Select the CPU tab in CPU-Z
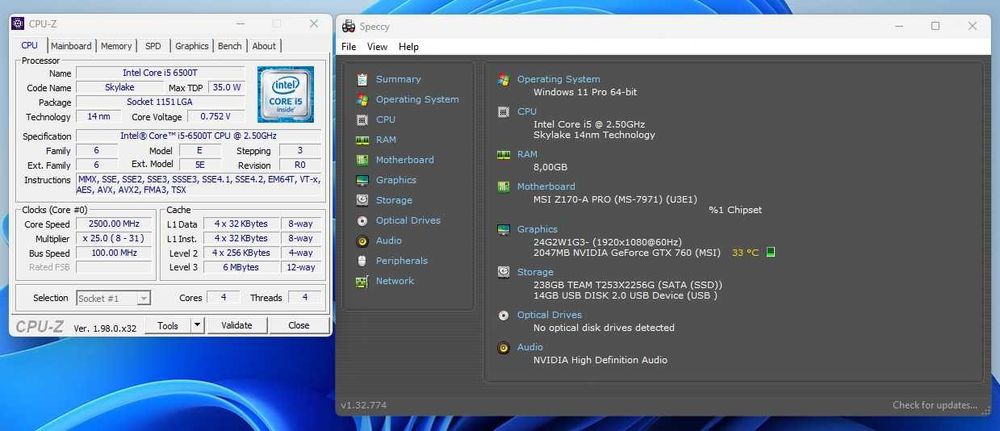The image size is (1000, 431). click(x=29, y=45)
